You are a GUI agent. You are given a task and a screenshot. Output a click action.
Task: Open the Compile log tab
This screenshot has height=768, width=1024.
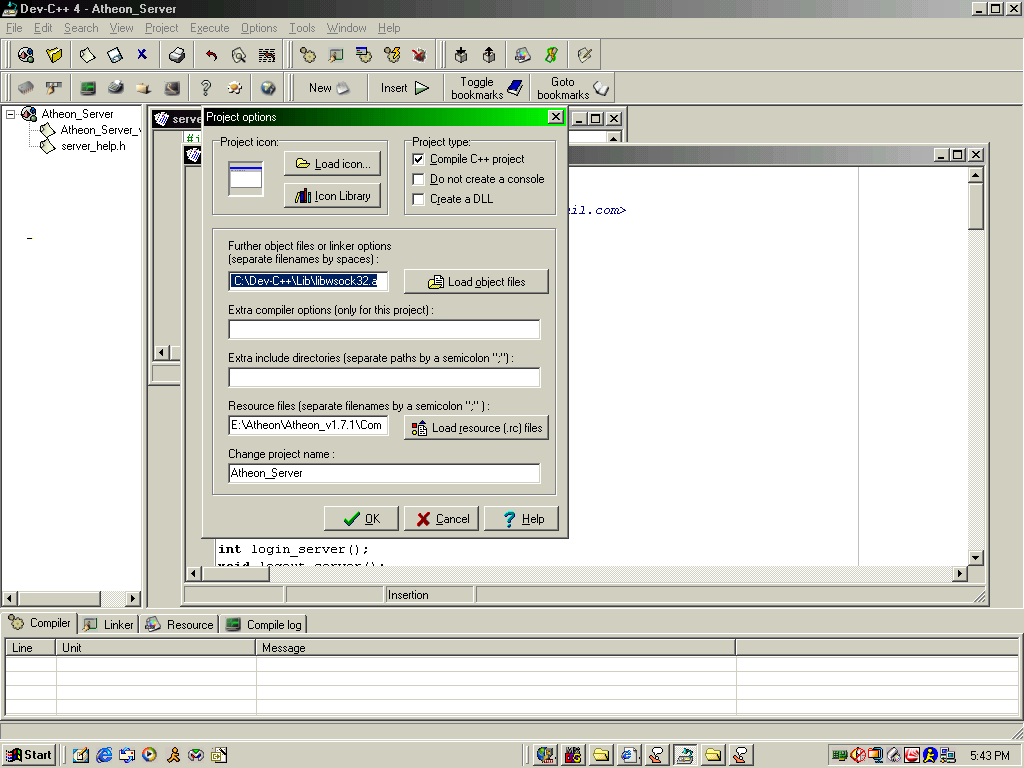click(x=264, y=624)
